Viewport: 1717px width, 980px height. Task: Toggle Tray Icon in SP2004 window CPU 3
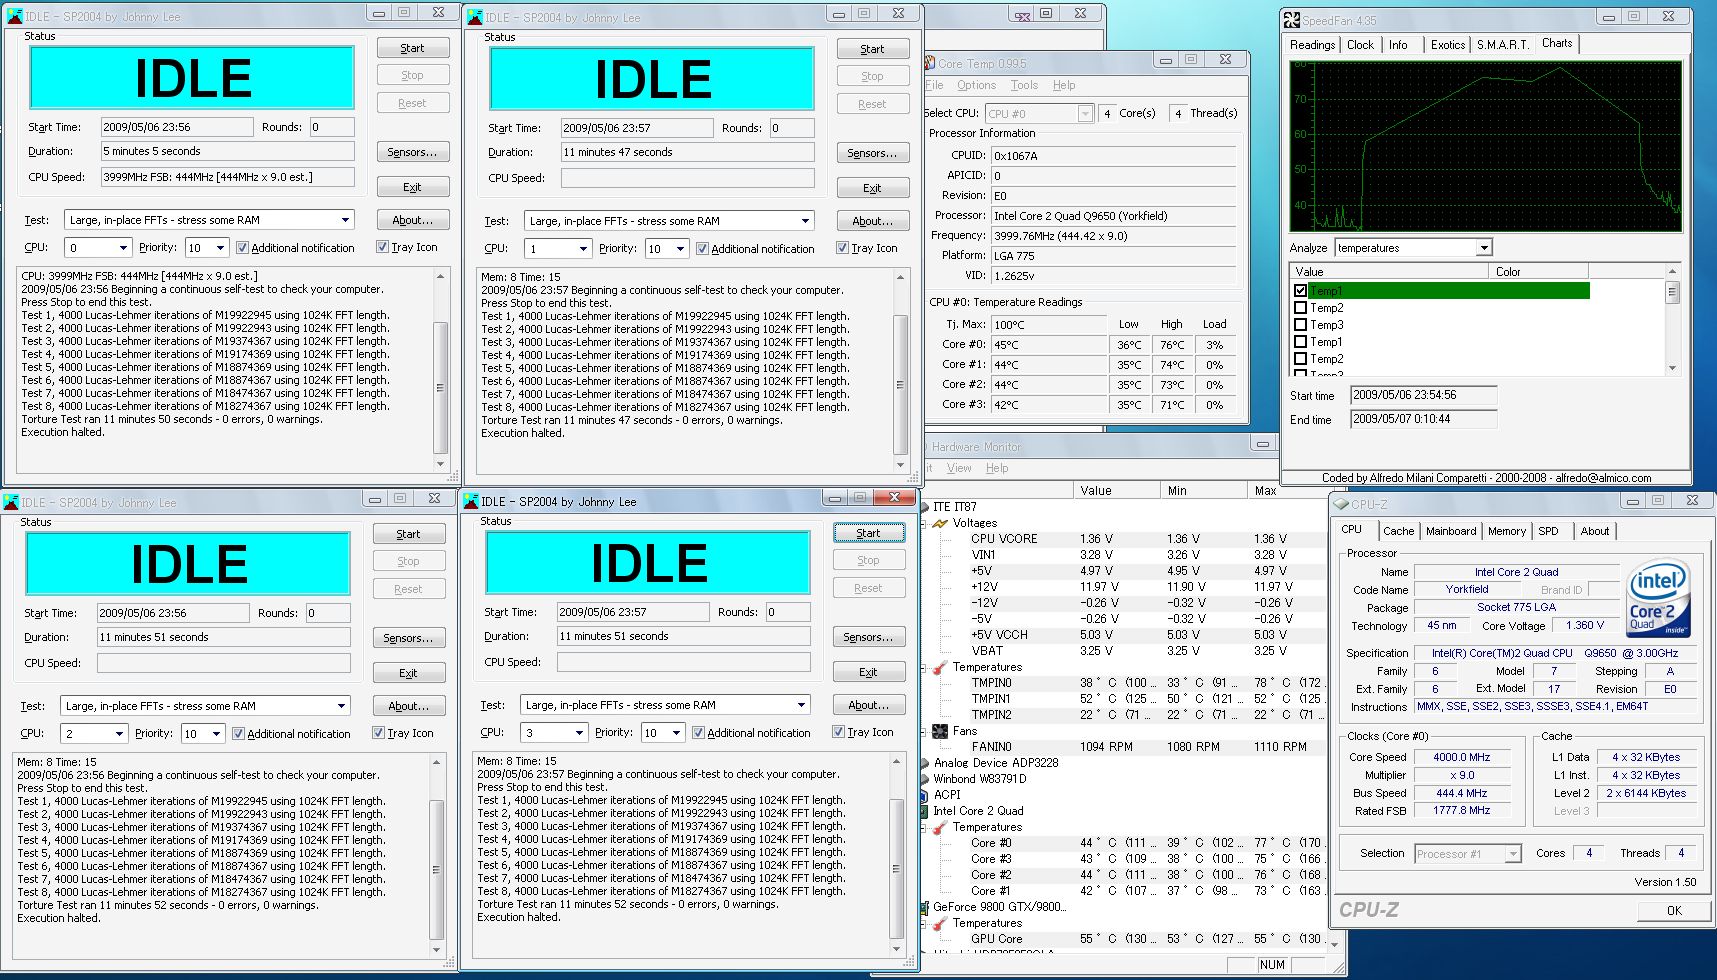[838, 732]
